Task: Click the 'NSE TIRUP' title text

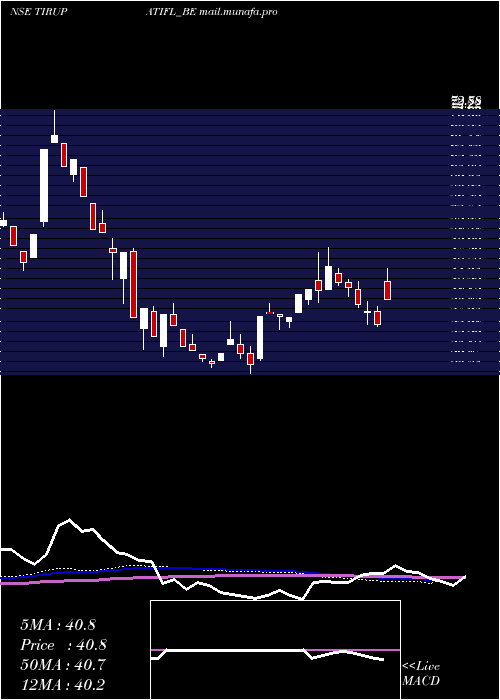Action: tap(38, 12)
